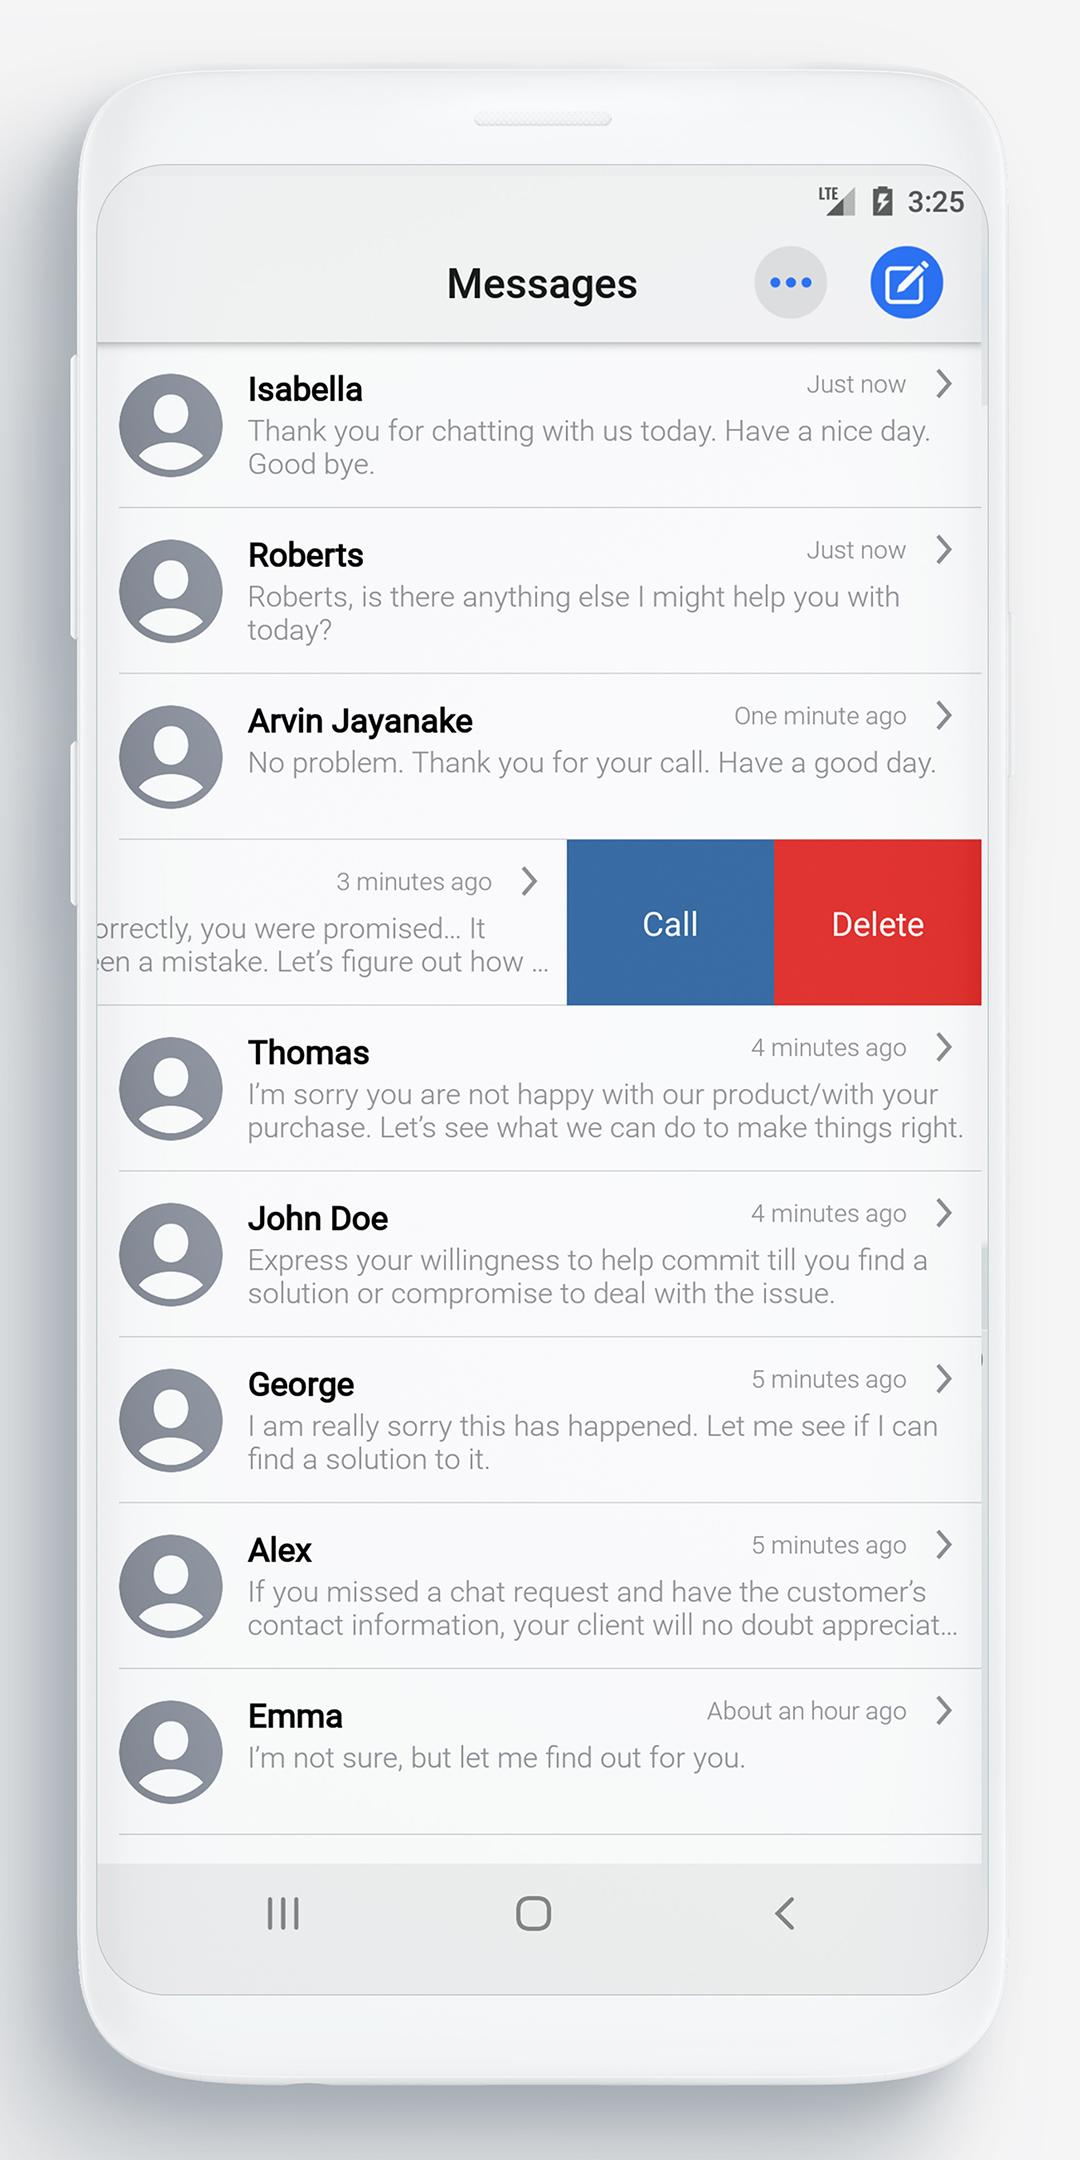1080x2160 pixels.
Task: Open chevron on Roberts' conversation
Action: [x=943, y=550]
